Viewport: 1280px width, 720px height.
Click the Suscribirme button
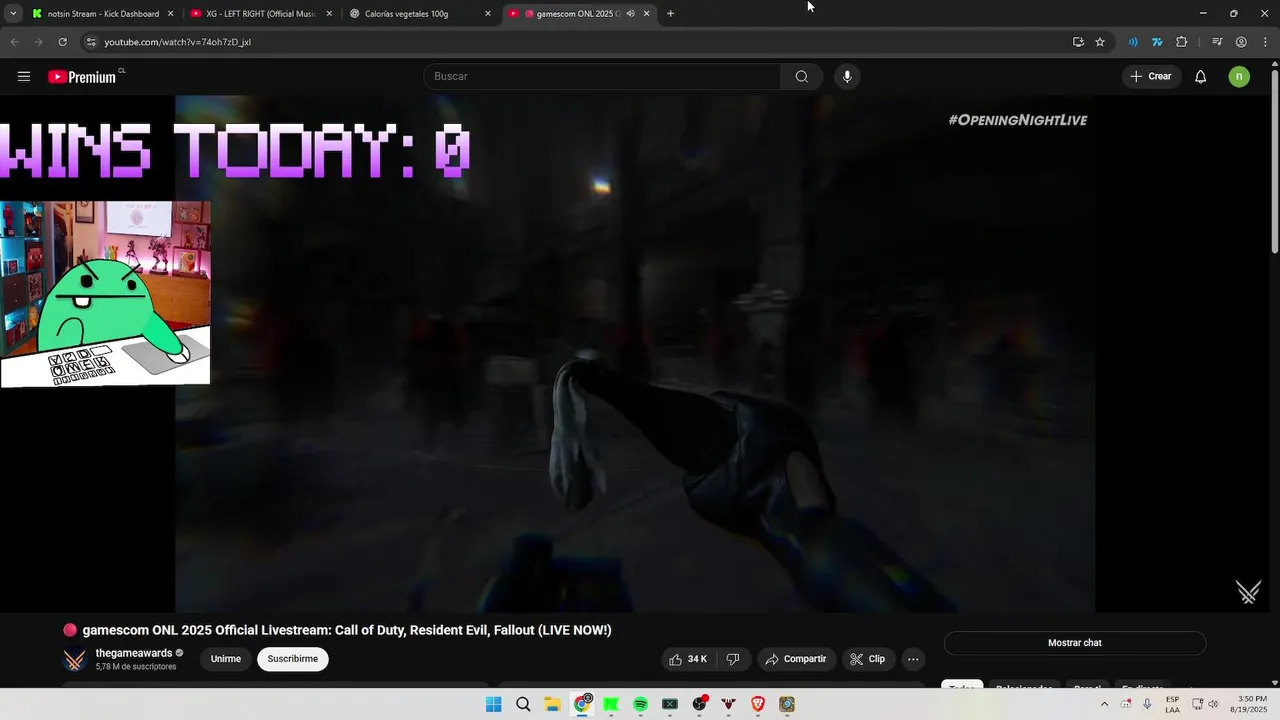293,659
